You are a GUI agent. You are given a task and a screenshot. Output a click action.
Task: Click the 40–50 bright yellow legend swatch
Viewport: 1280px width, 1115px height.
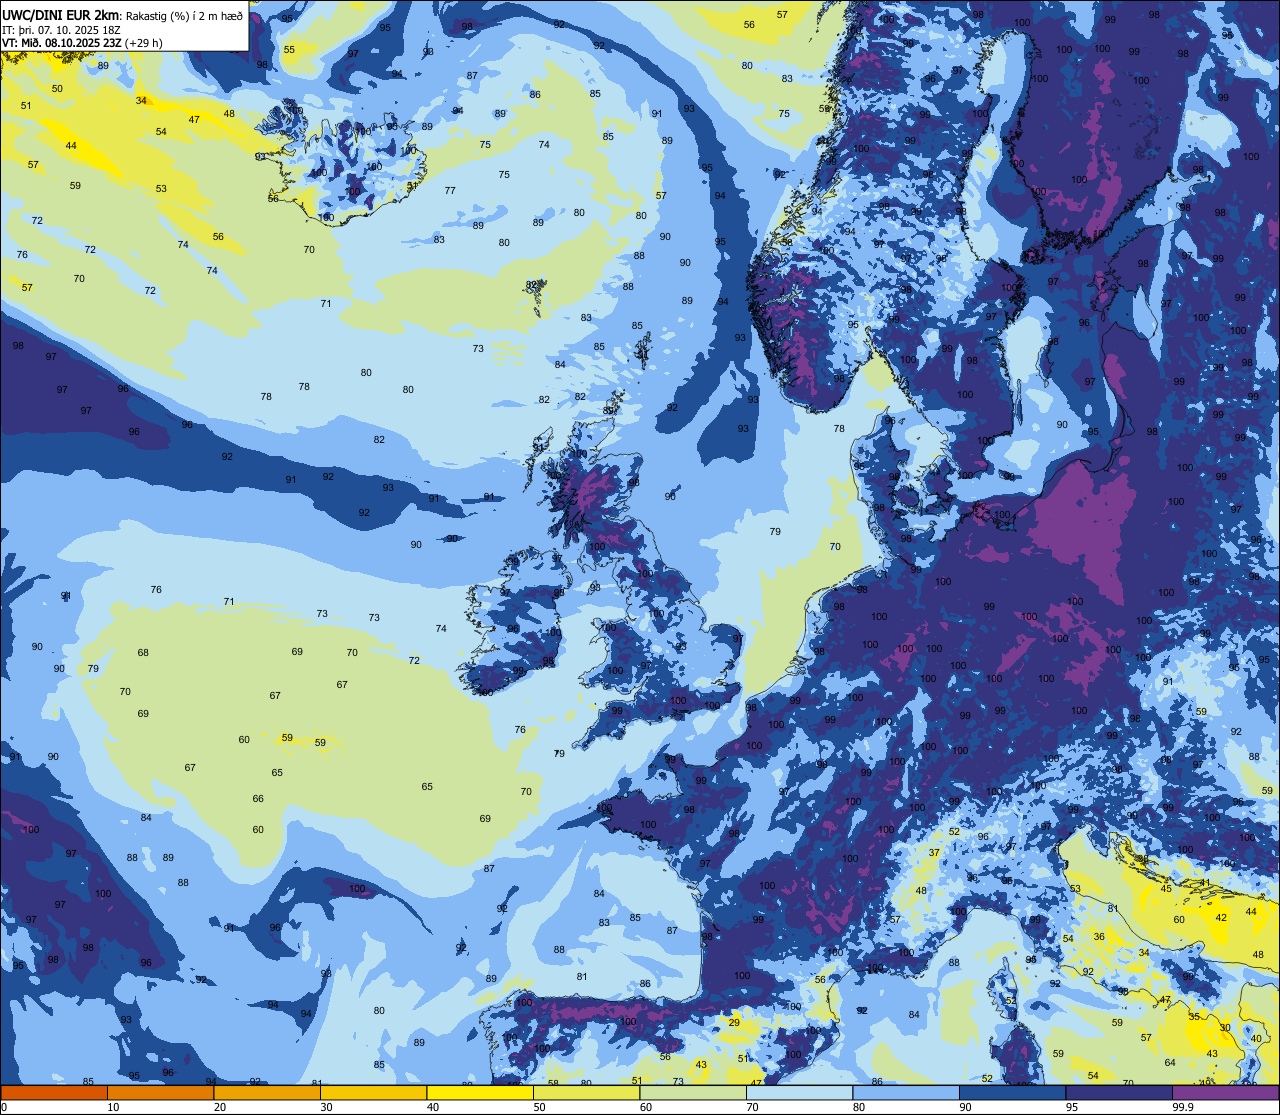click(480, 1092)
